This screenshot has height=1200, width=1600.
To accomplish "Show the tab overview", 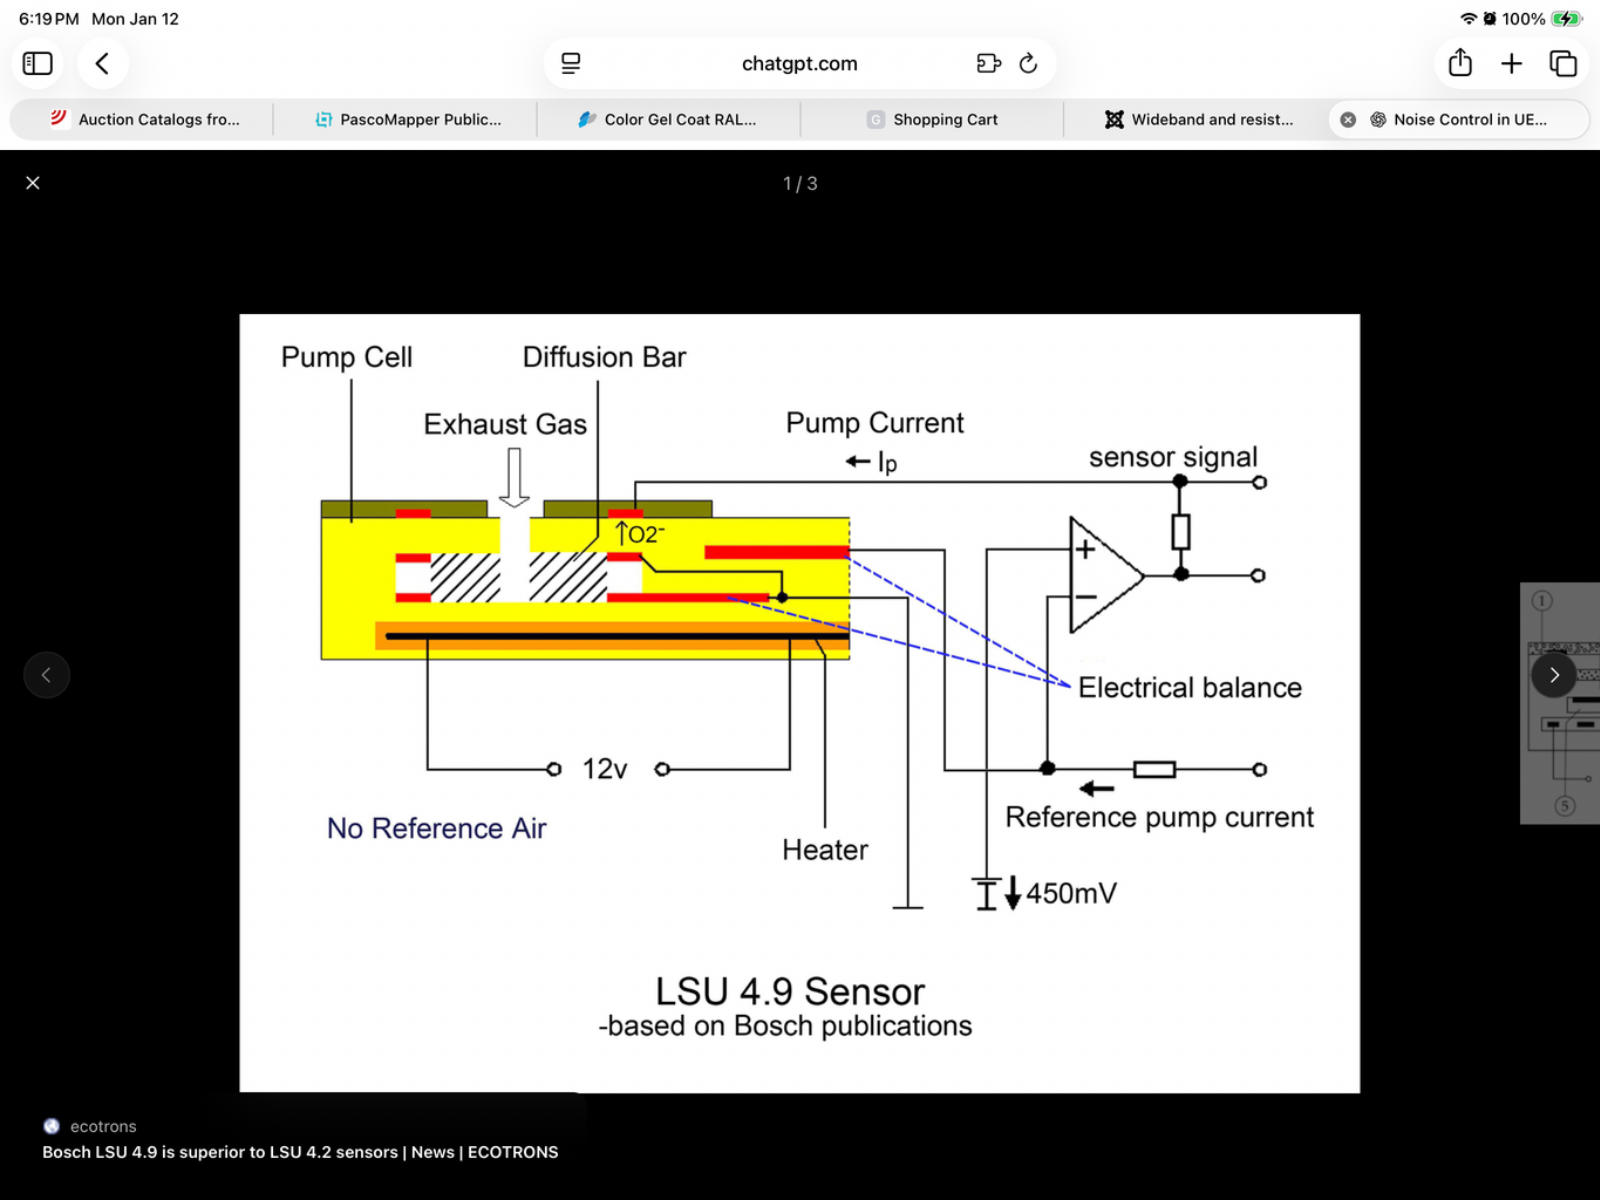I will [x=1562, y=64].
